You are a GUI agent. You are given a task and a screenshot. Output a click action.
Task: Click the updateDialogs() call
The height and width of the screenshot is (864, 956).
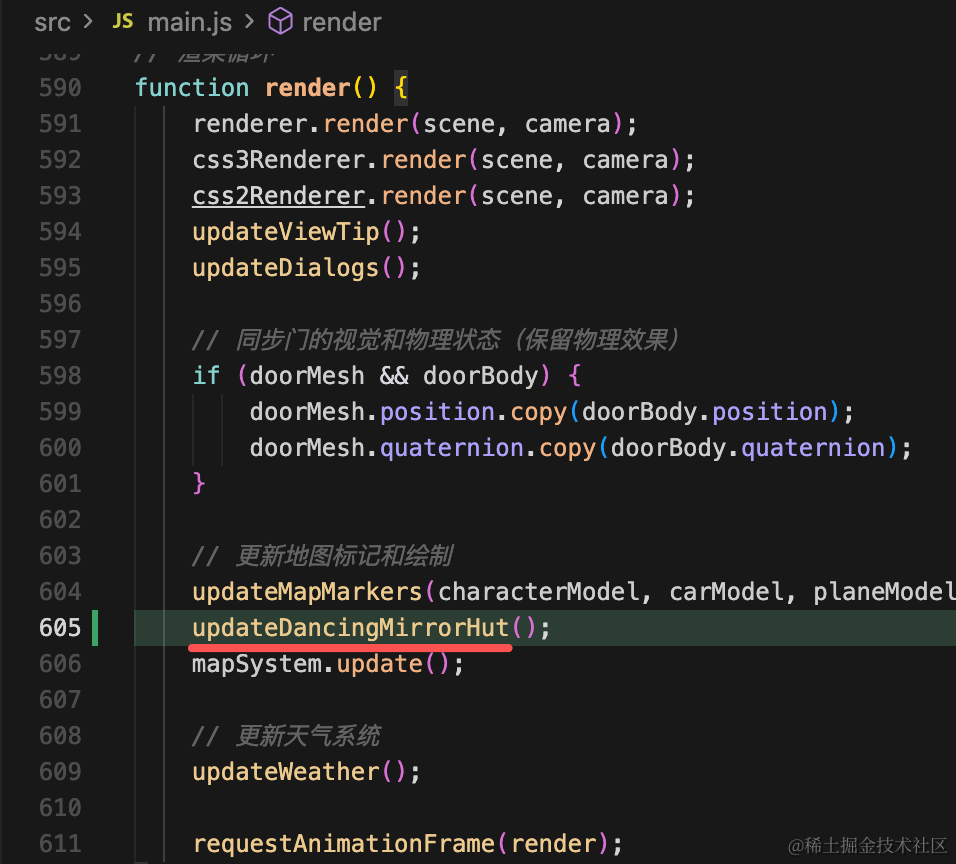307,268
